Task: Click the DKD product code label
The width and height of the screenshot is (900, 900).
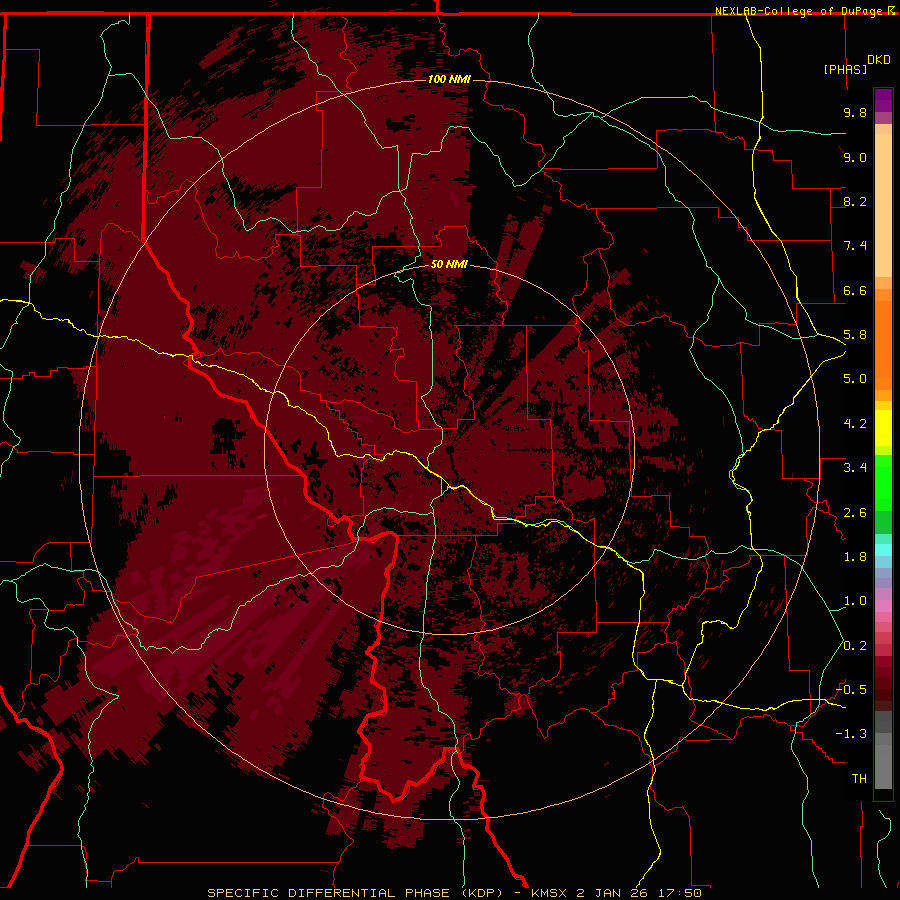Action: point(878,60)
